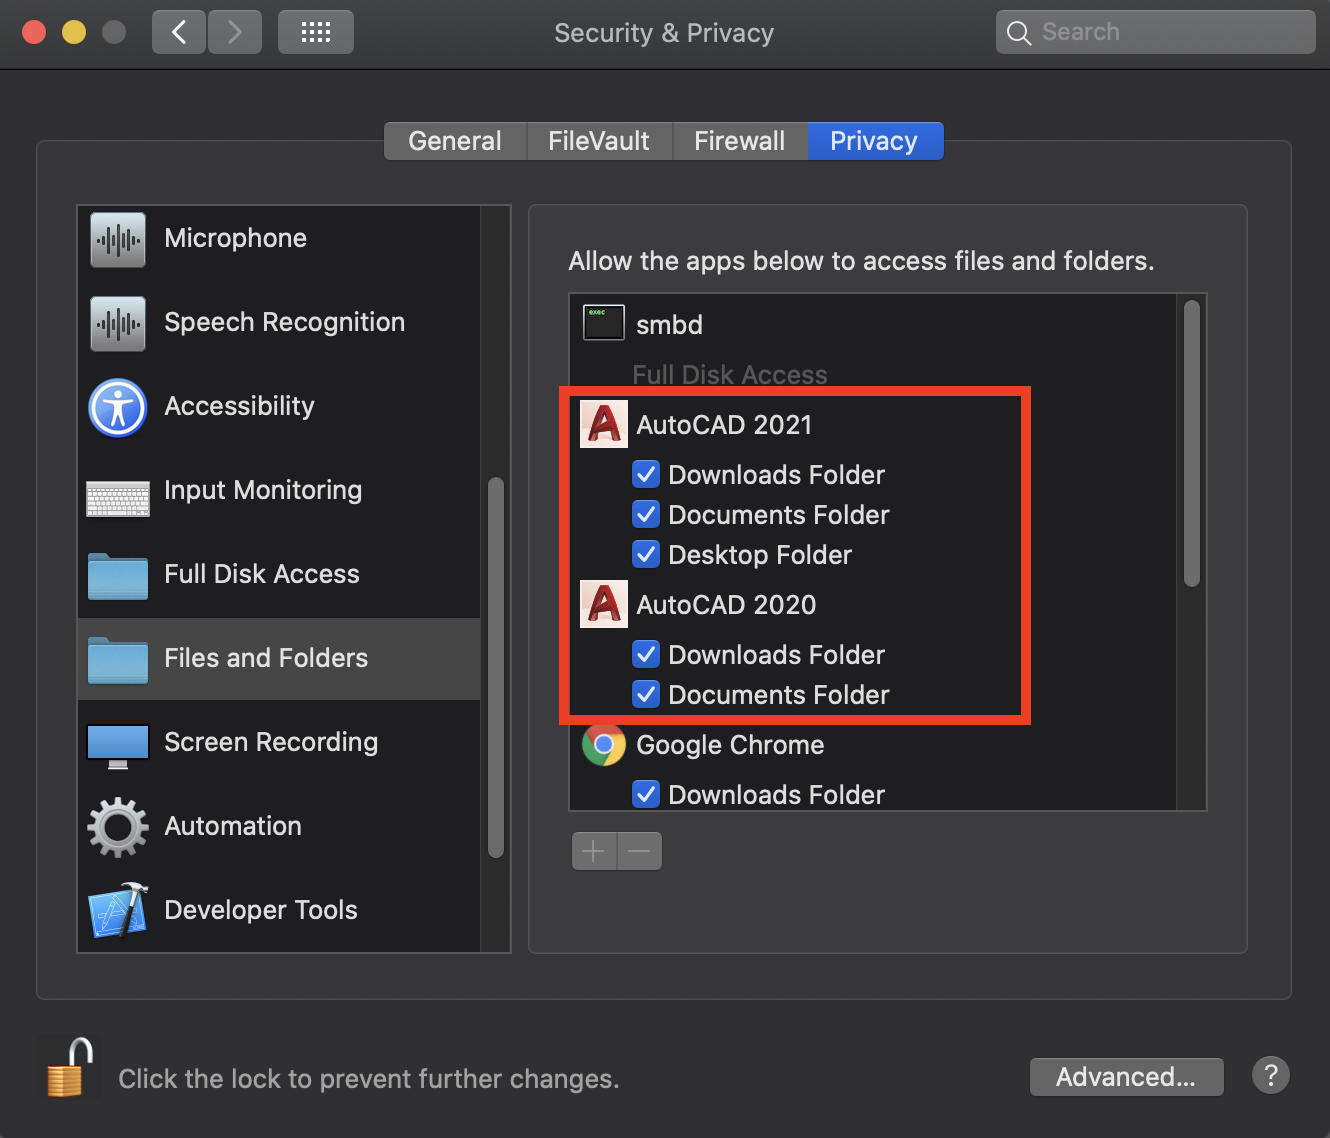Uncheck Downloads Folder for Google Chrome
The width and height of the screenshot is (1330, 1138).
(x=646, y=794)
